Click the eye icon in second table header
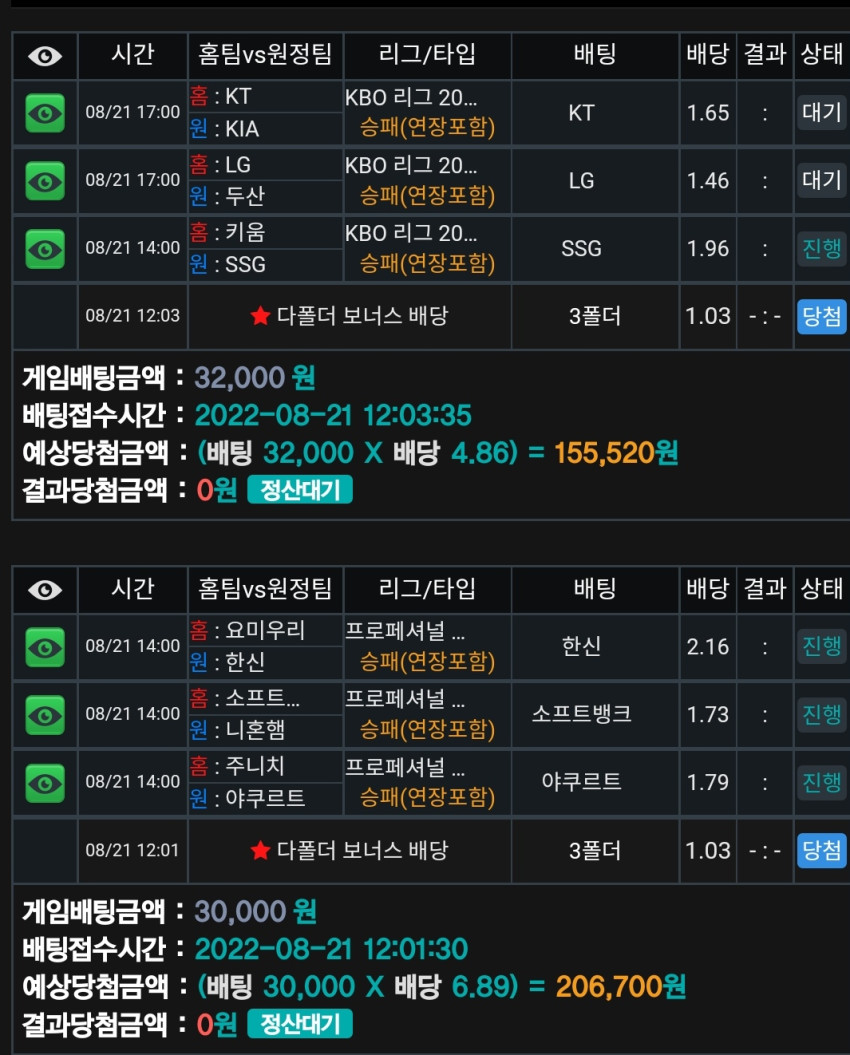 [45, 590]
